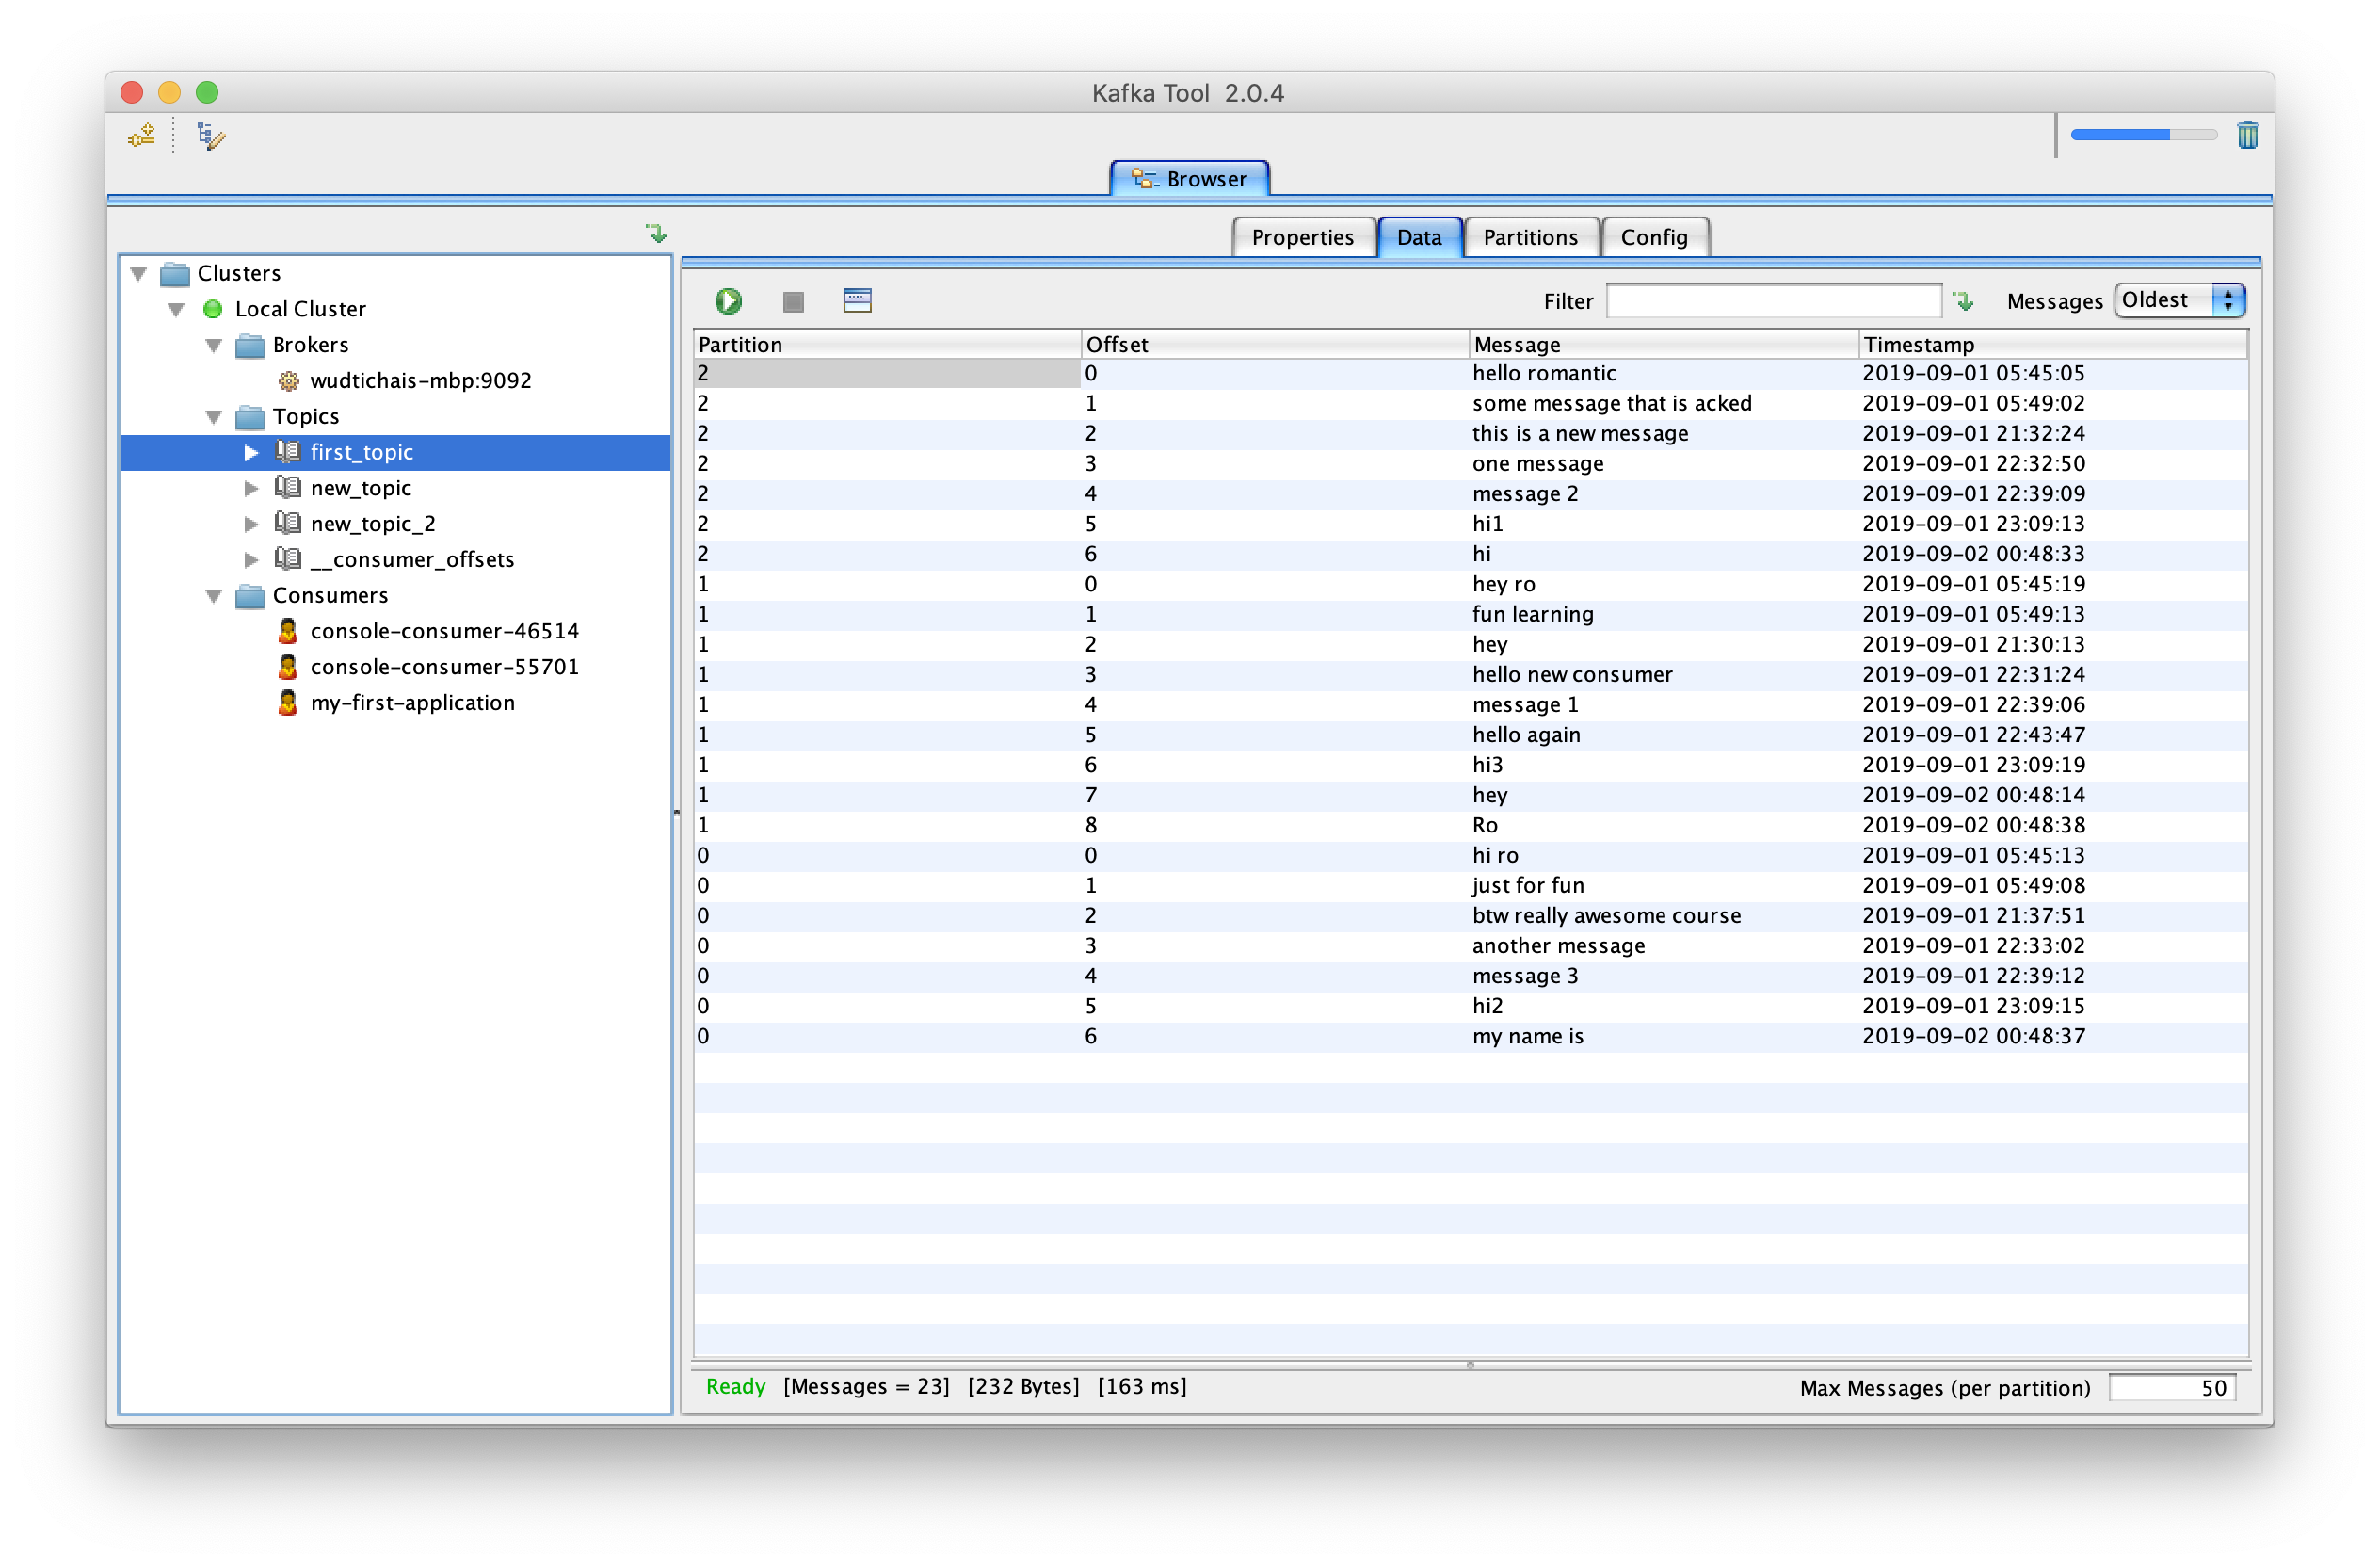The width and height of the screenshot is (2380, 1567).
Task: Expand the new_topic node
Action: [252, 489]
